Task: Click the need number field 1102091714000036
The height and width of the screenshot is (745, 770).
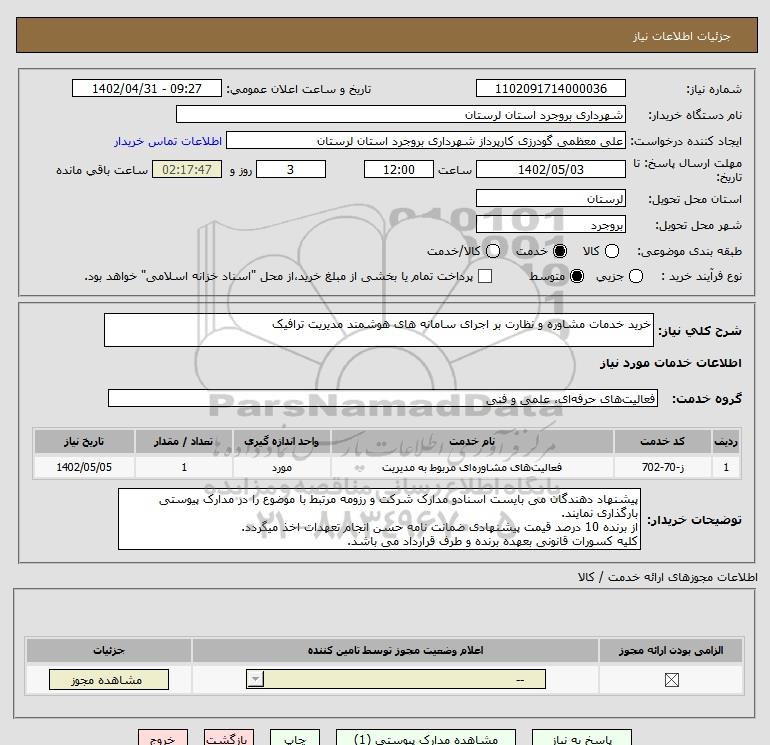Action: pyautogui.click(x=550, y=88)
